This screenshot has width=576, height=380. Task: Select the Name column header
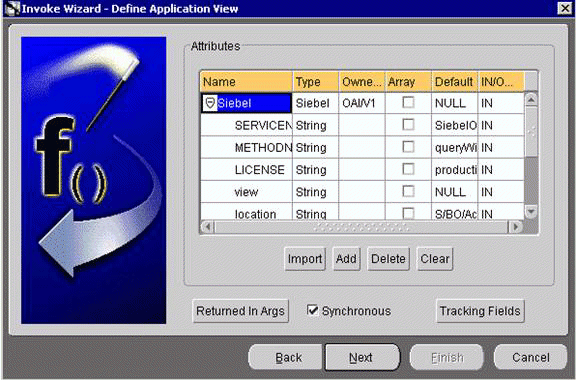(x=246, y=82)
